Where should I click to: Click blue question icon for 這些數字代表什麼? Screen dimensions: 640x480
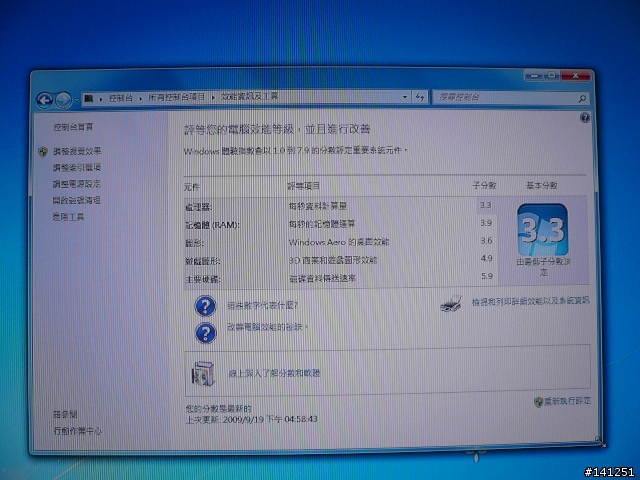pos(205,307)
